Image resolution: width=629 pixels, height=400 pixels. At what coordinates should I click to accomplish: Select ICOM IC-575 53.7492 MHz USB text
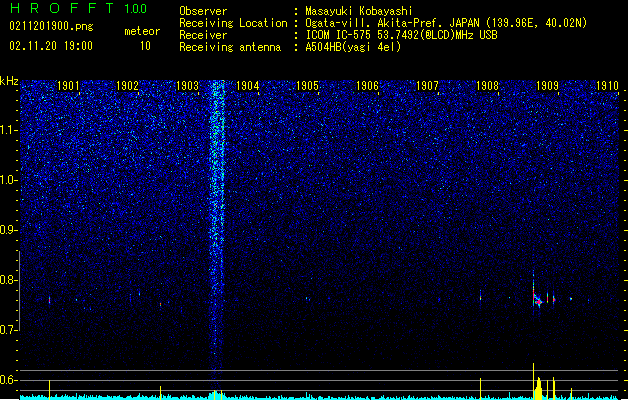(401, 35)
